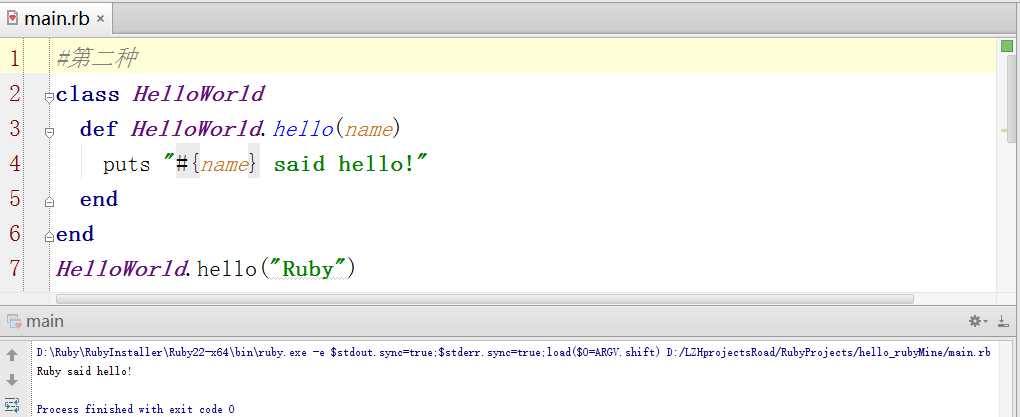This screenshot has width=1020, height=417.
Task: Click the editor vertical scrollbar thumb
Action: coord(1012,99)
